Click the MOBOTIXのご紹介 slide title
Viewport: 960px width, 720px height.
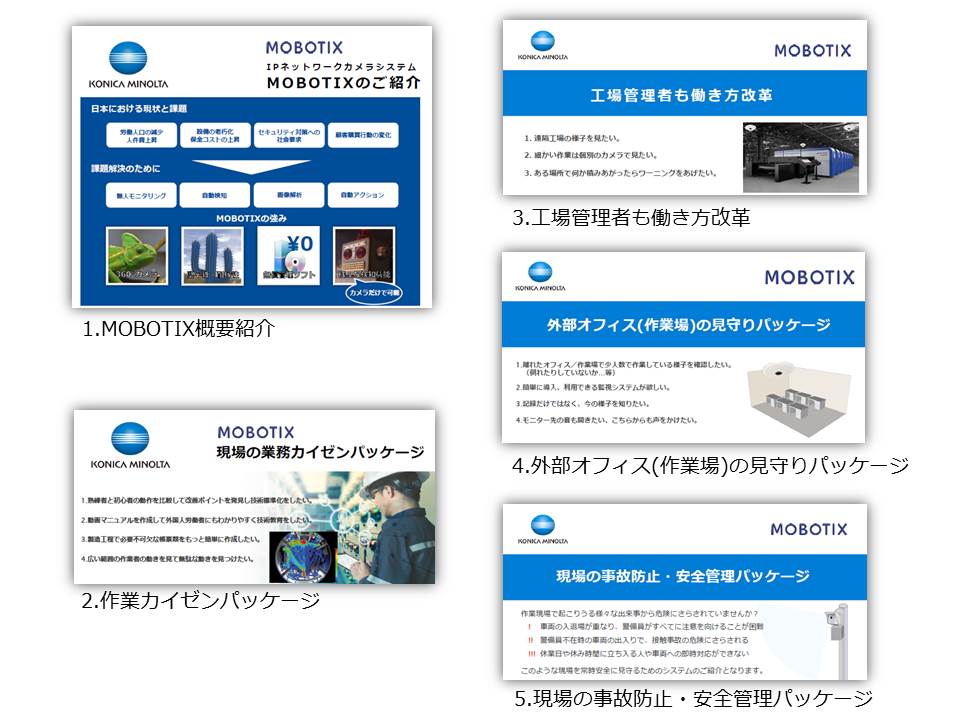tap(343, 82)
